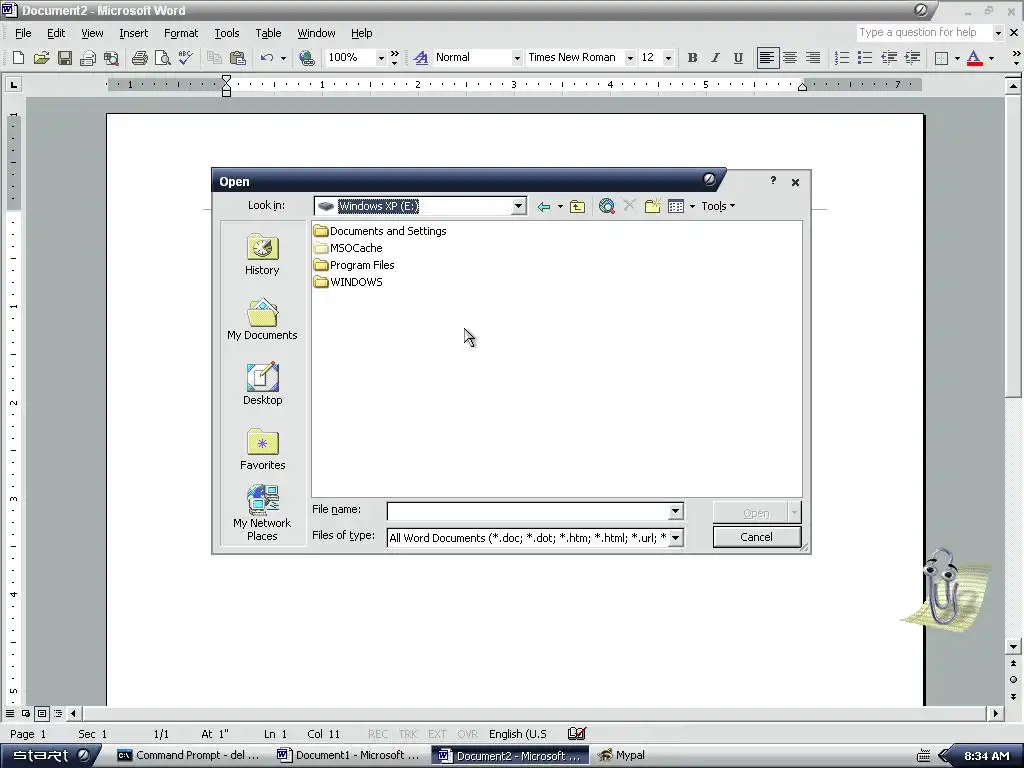This screenshot has width=1024, height=768.
Task: Switch to Outline view button
Action: coord(58,714)
